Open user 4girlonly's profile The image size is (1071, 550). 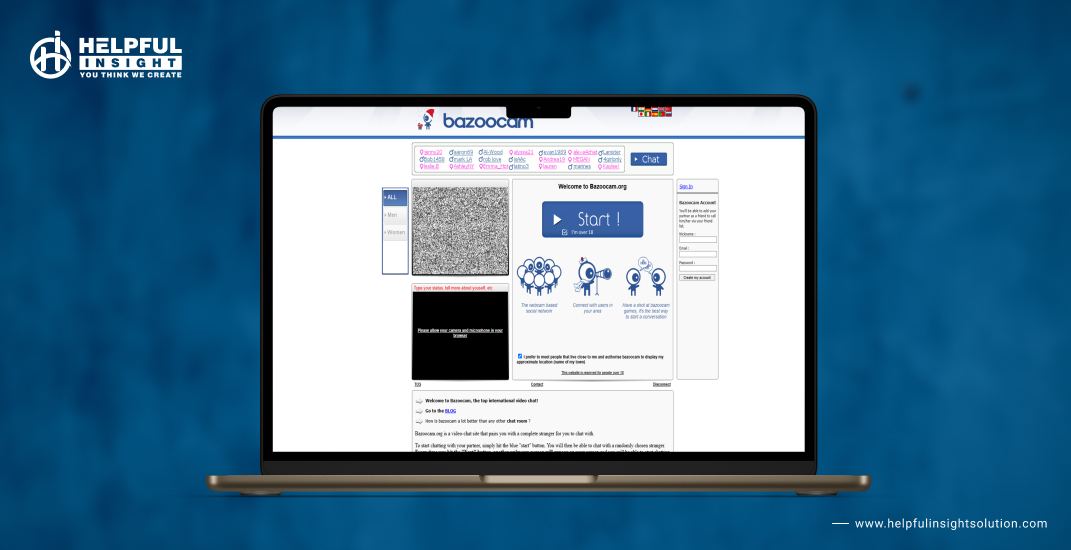pyautogui.click(x=613, y=159)
